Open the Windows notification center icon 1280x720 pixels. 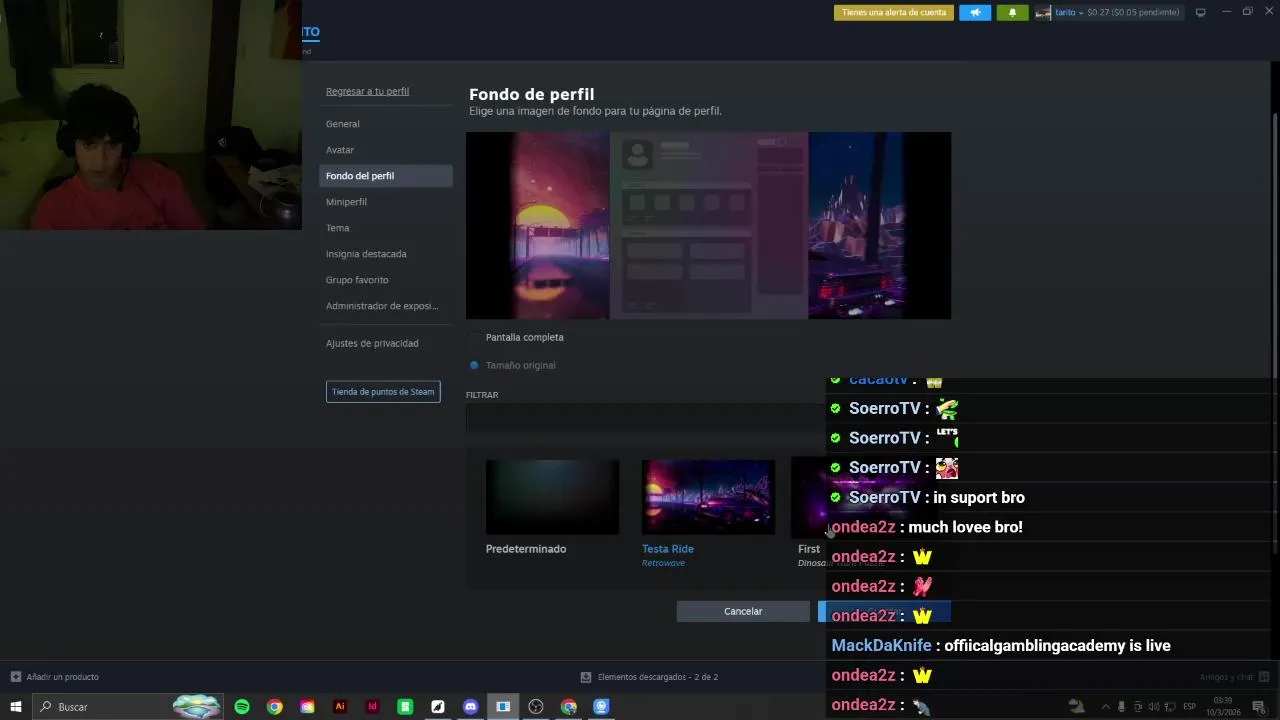click(x=1258, y=707)
